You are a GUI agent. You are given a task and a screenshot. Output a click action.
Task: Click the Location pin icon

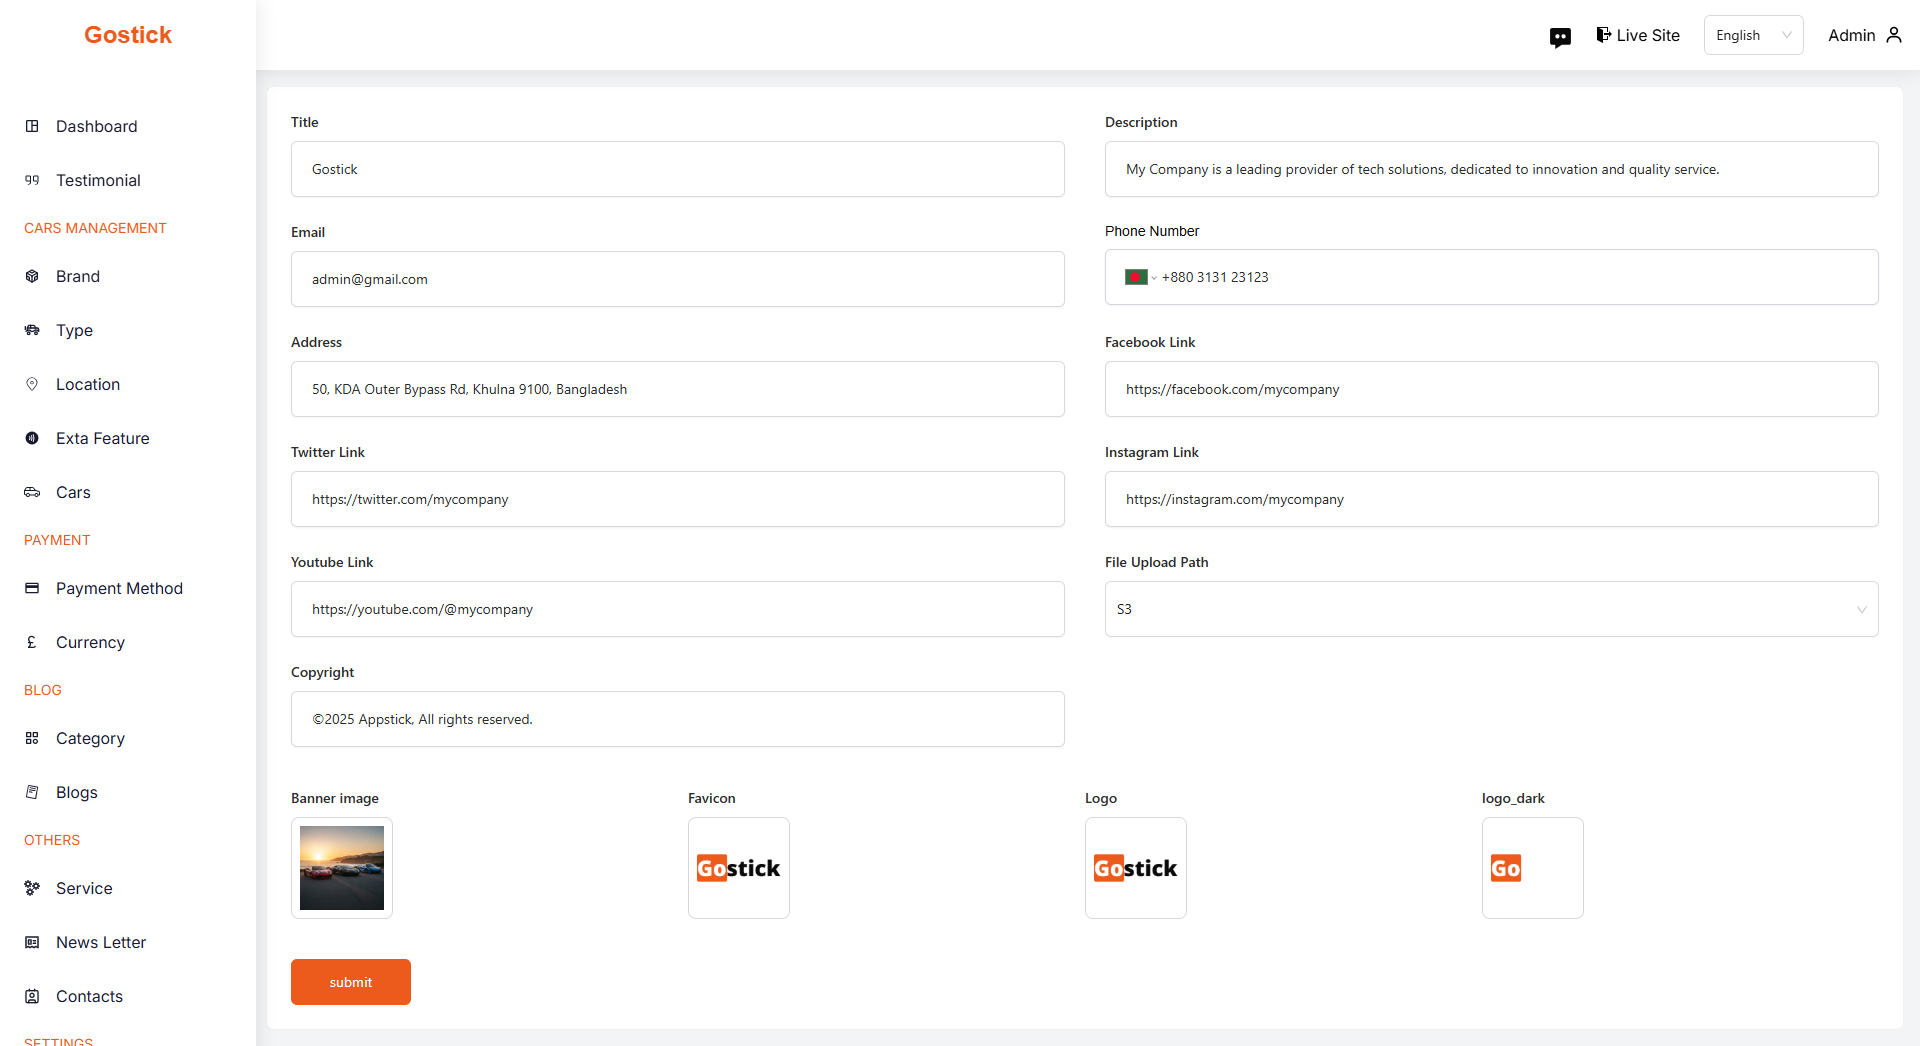coord(32,384)
